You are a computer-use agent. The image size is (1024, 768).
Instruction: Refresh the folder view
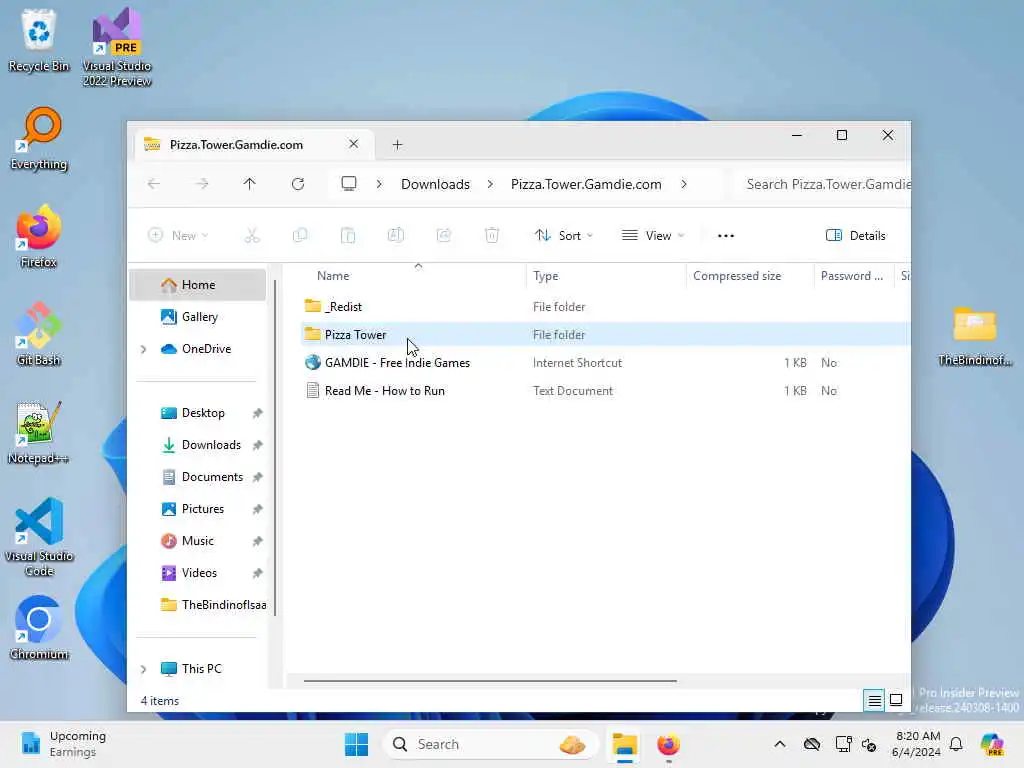point(298,184)
